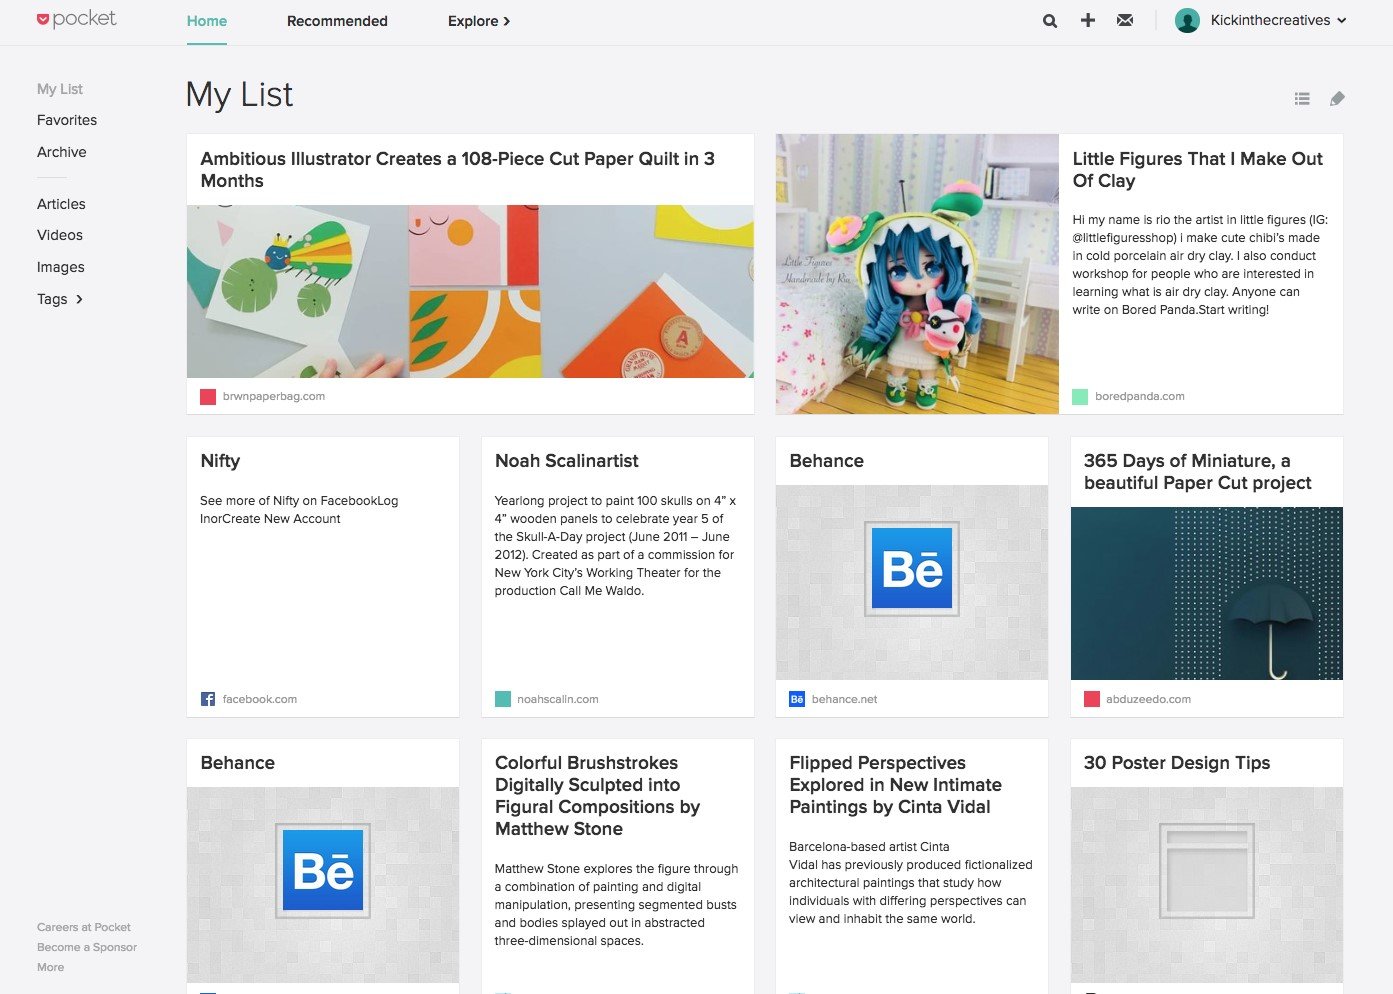The width and height of the screenshot is (1393, 994).
Task: Open the noahscalin.com source link
Action: click(x=558, y=699)
